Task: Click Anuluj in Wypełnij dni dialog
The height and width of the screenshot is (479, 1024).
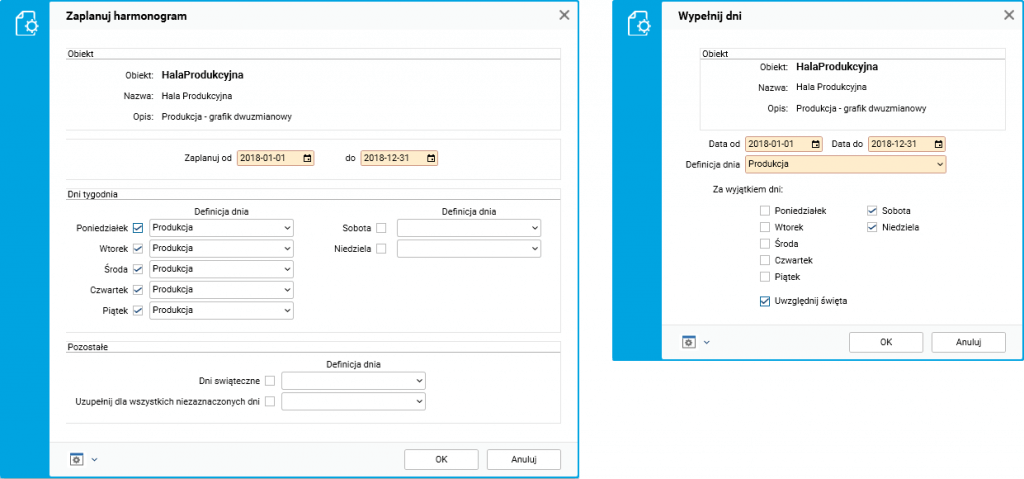Action: tap(968, 342)
